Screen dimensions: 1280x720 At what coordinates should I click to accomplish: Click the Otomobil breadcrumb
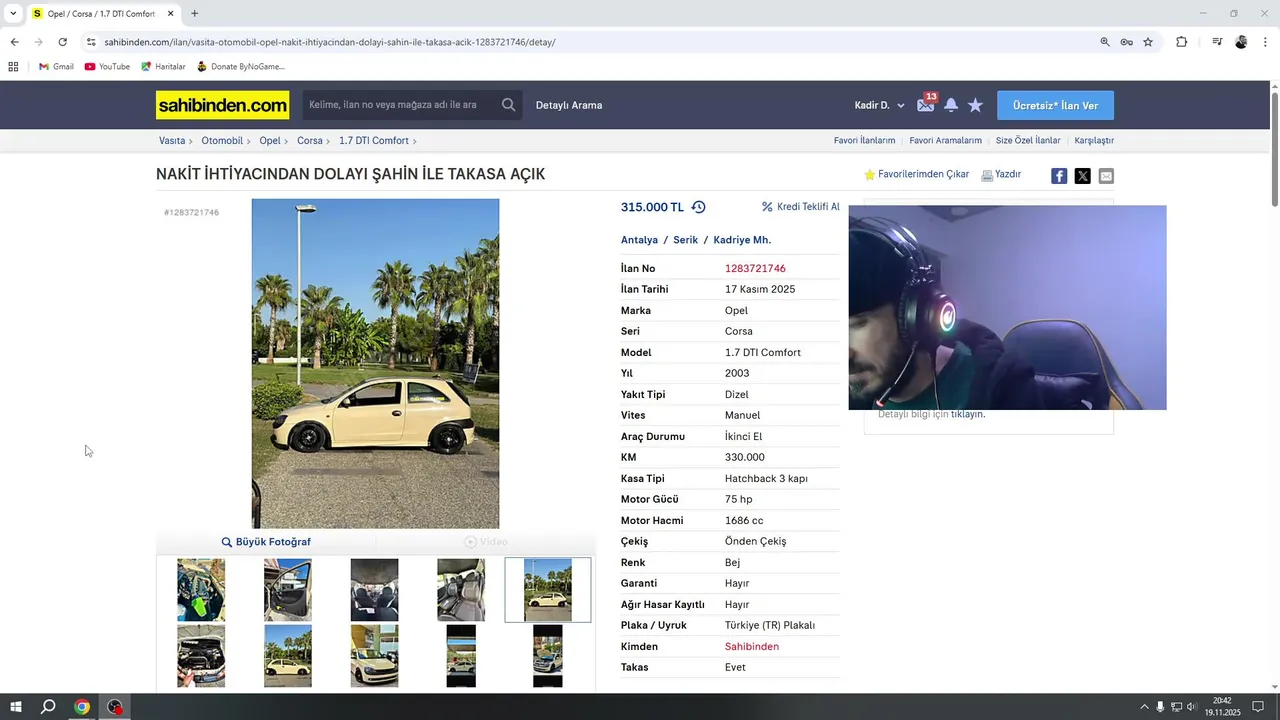coord(222,141)
